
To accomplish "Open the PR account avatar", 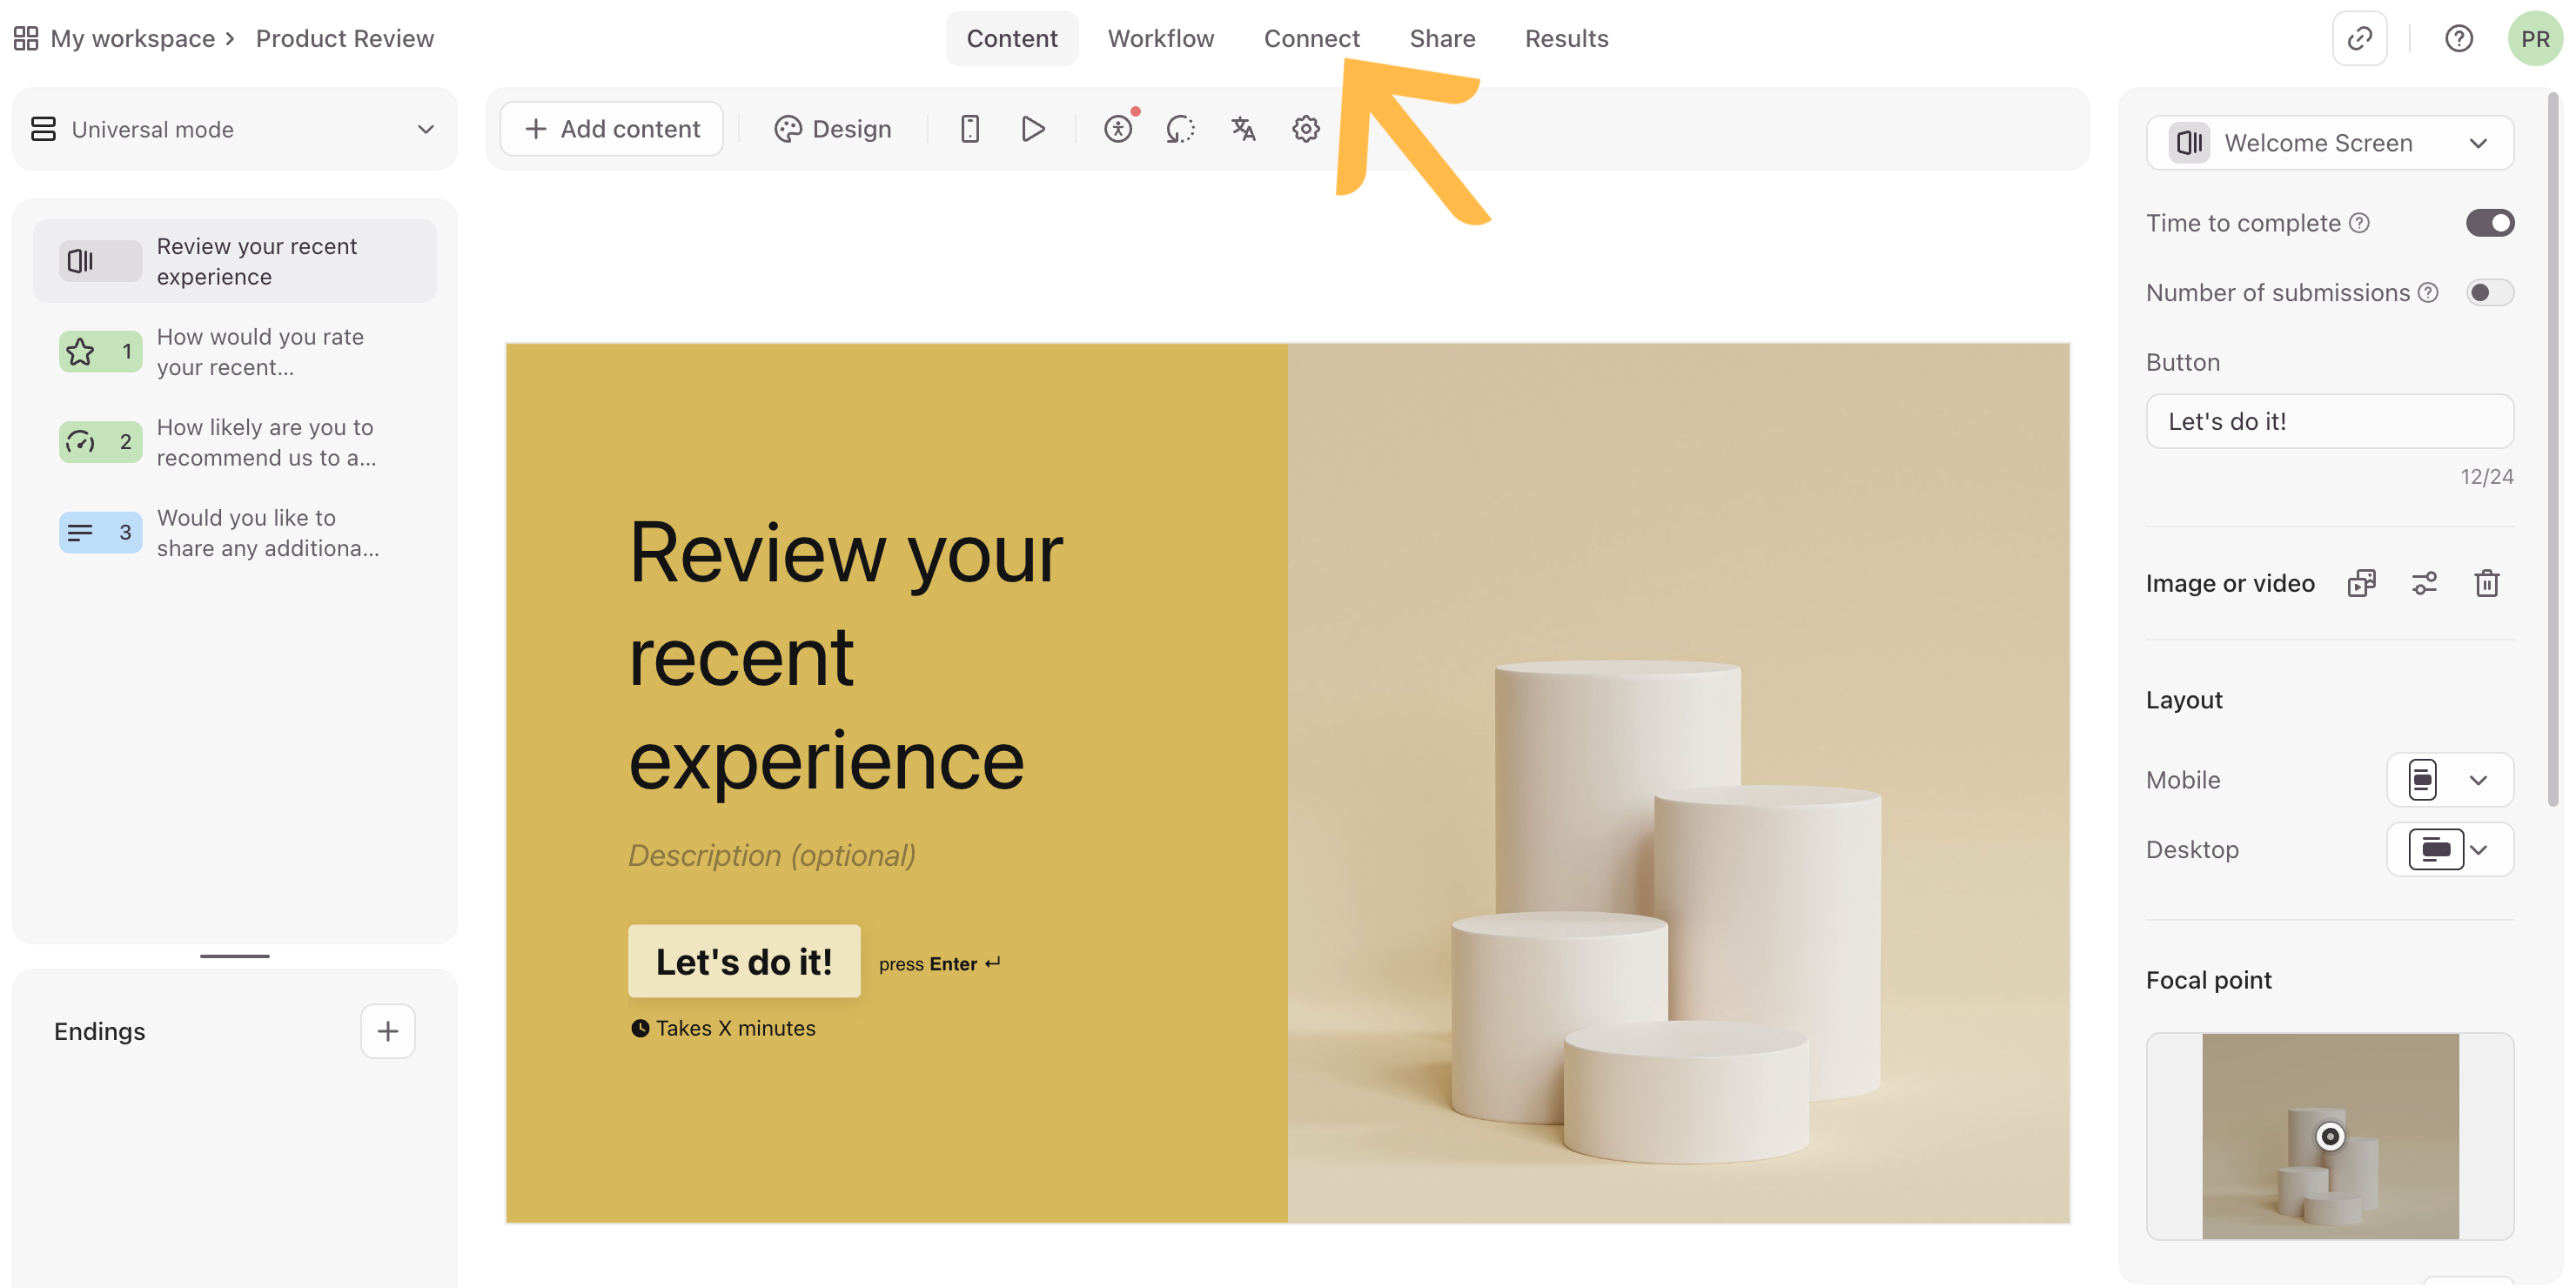I will coord(2535,38).
